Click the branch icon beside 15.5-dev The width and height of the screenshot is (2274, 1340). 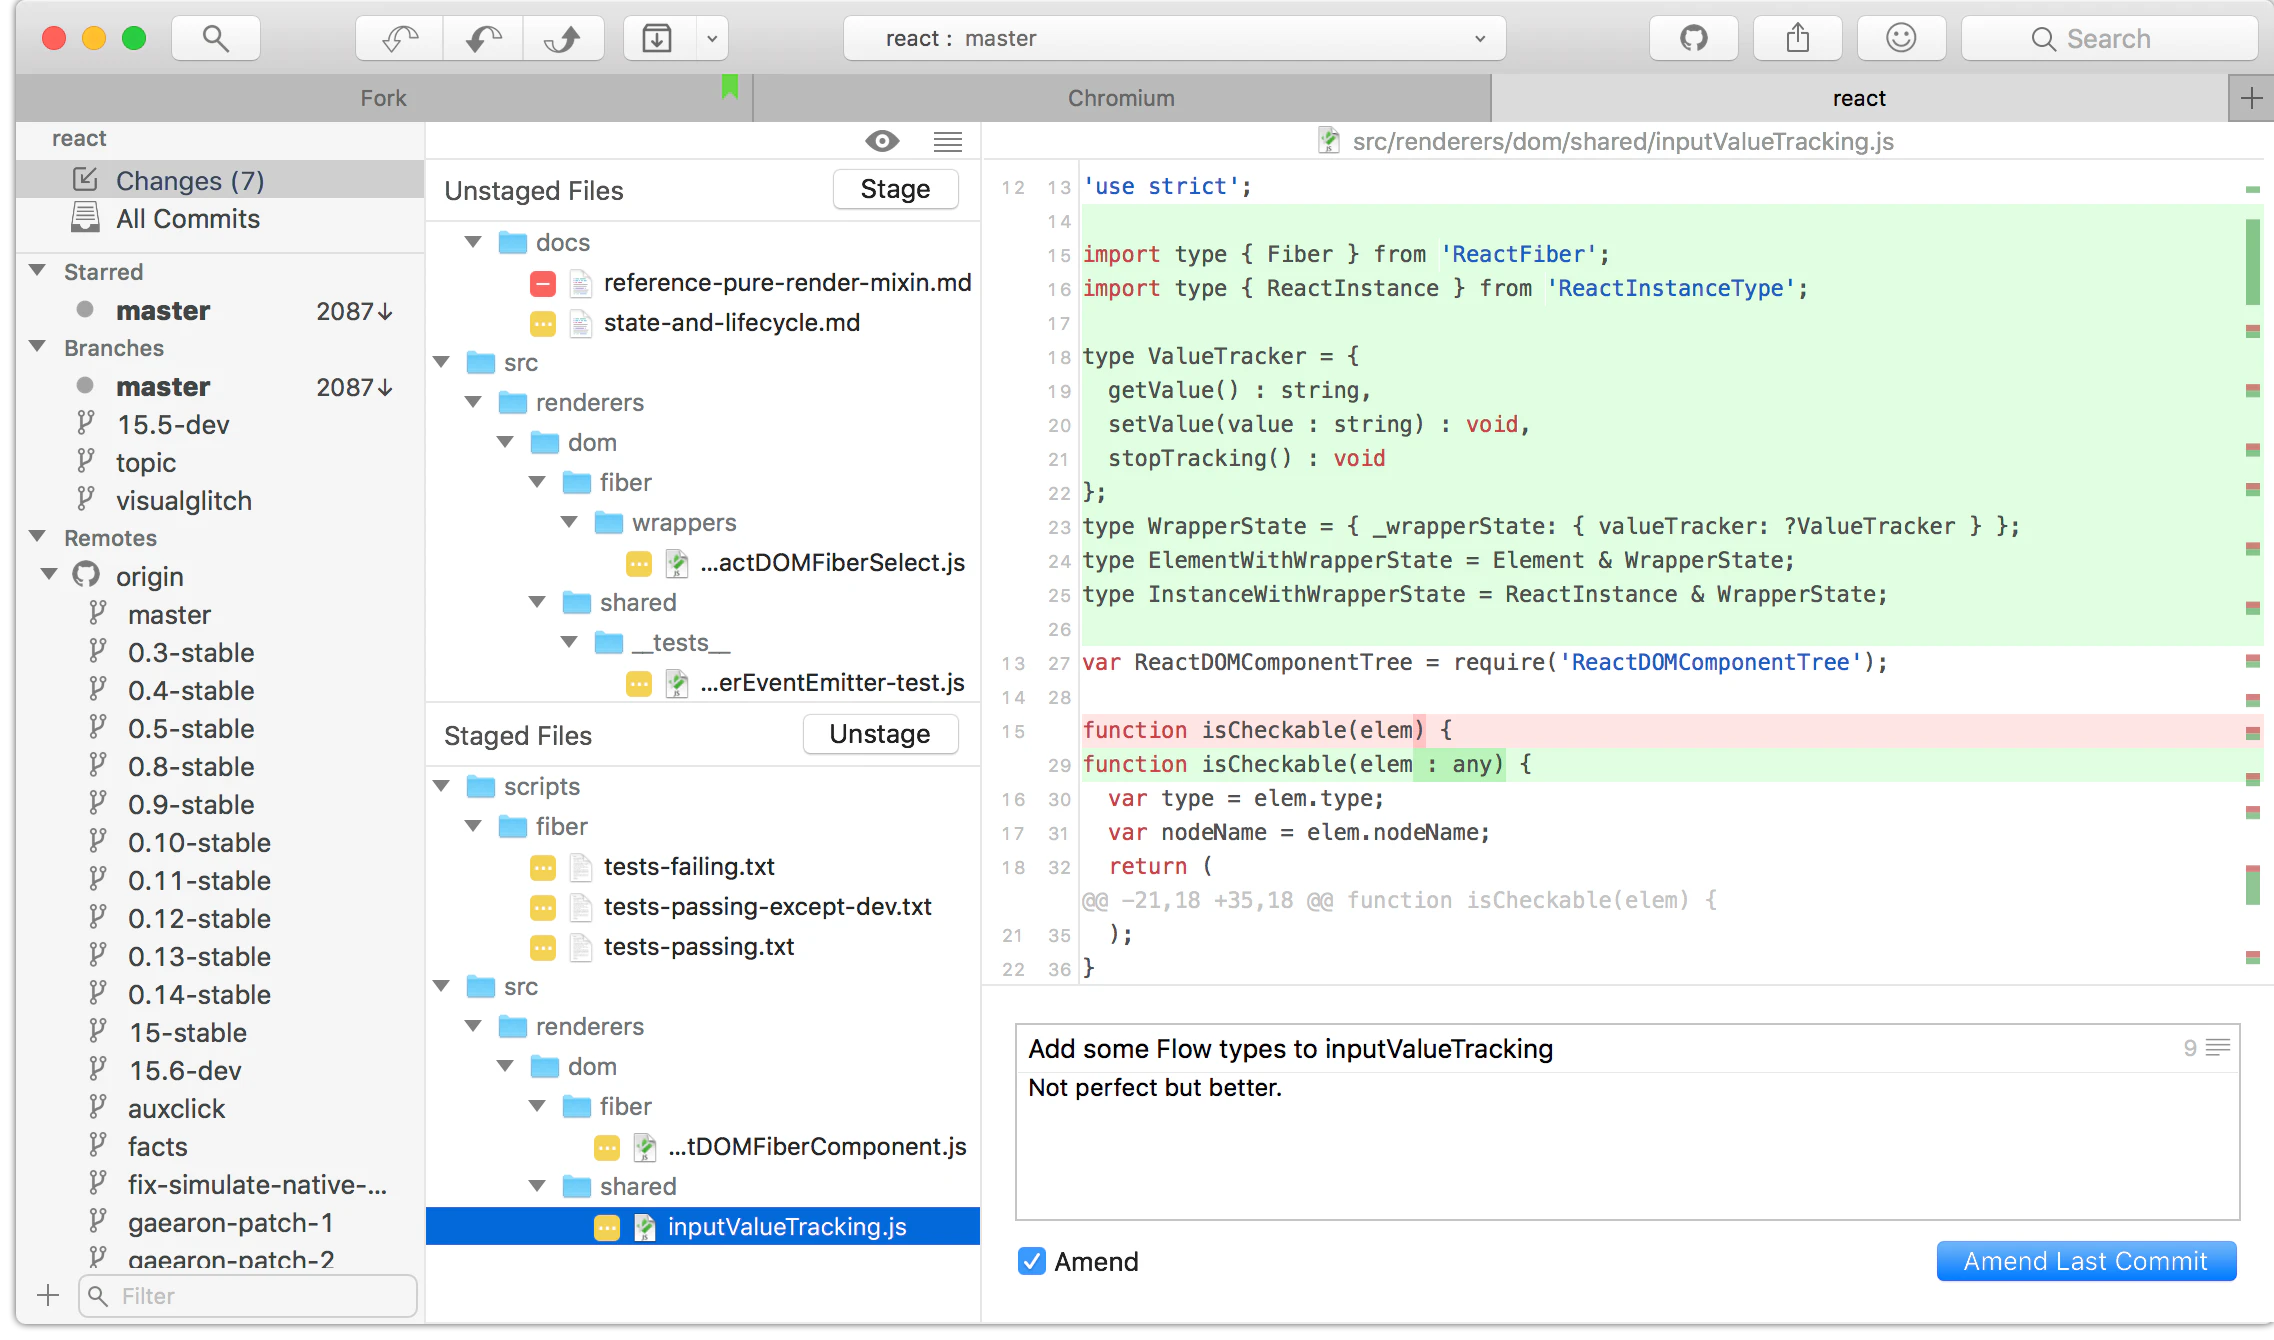coord(86,423)
